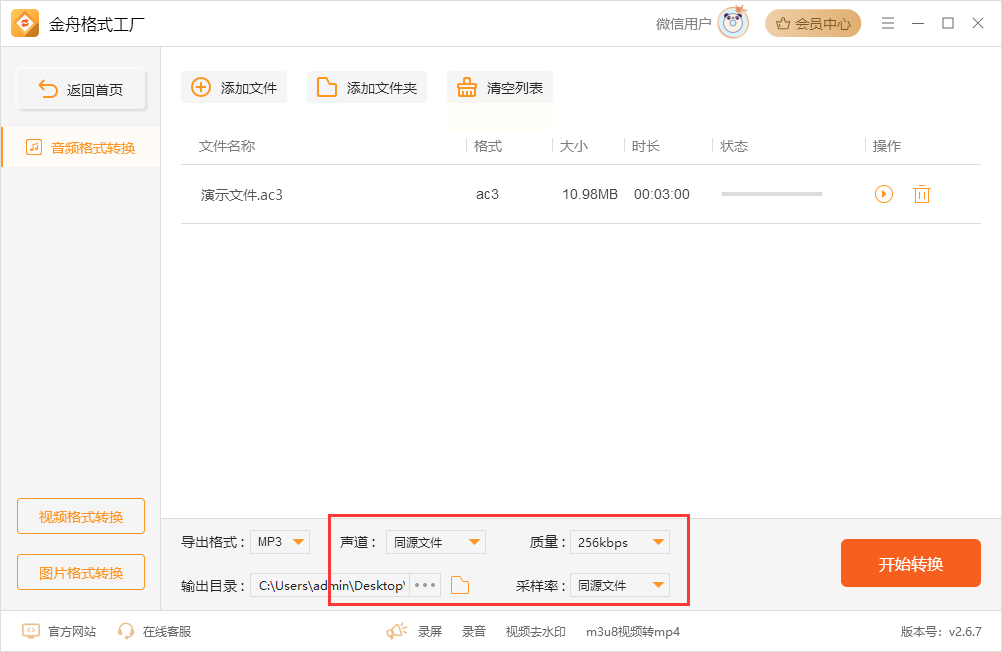Click the 格式 column header

488,146
